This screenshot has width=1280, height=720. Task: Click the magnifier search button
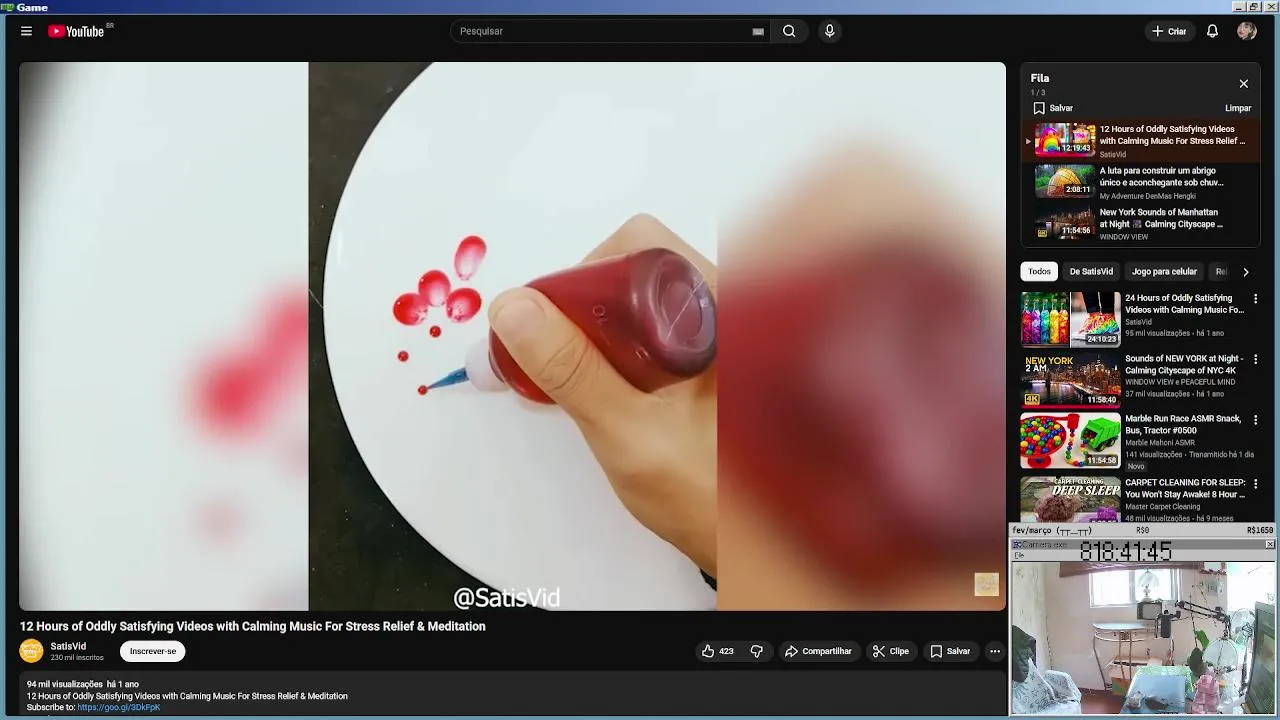pyautogui.click(x=789, y=31)
